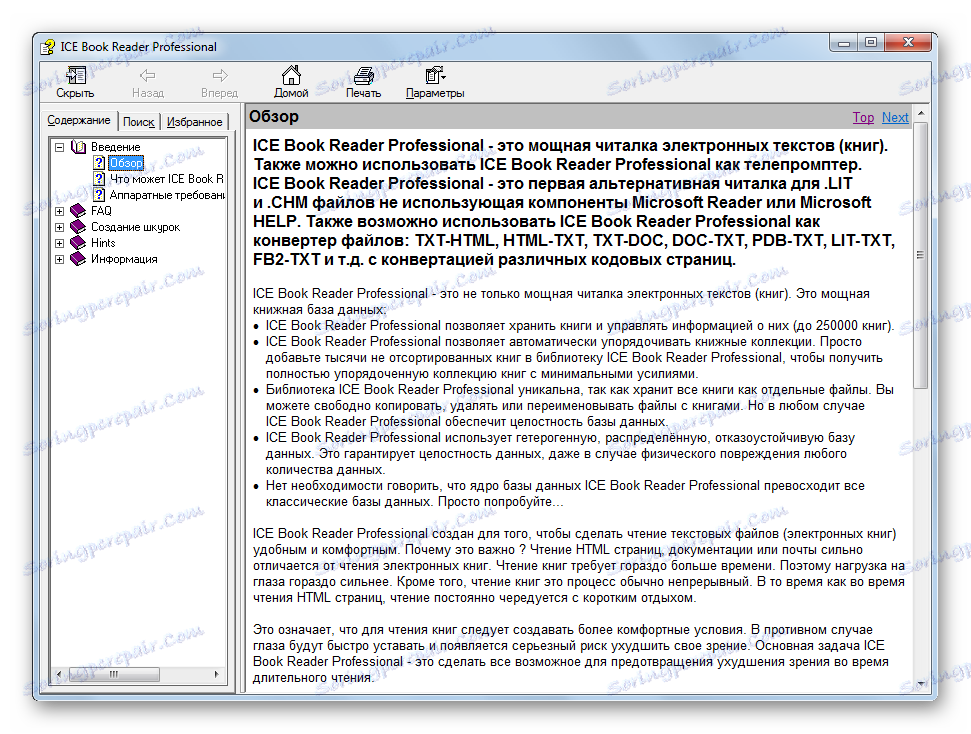Select the FAQ tree entry
Screen dimensions: 971x734
pos(102,211)
